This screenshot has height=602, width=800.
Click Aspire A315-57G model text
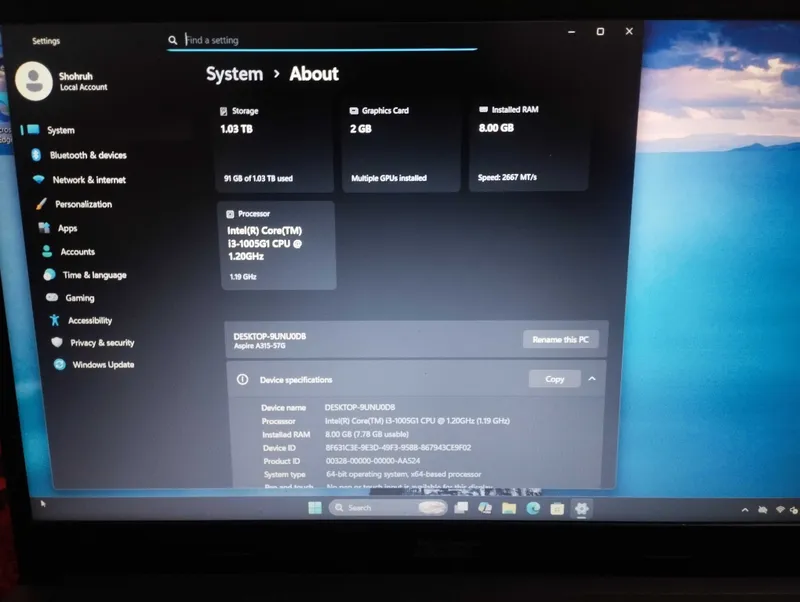click(260, 346)
